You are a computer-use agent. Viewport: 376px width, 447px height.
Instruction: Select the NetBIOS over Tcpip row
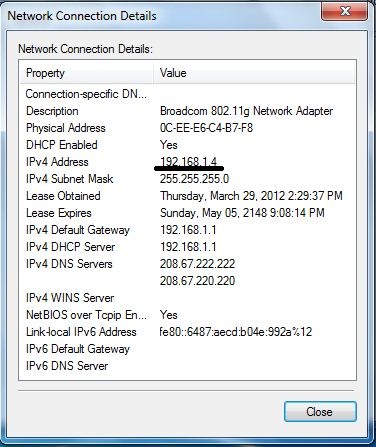(187, 315)
